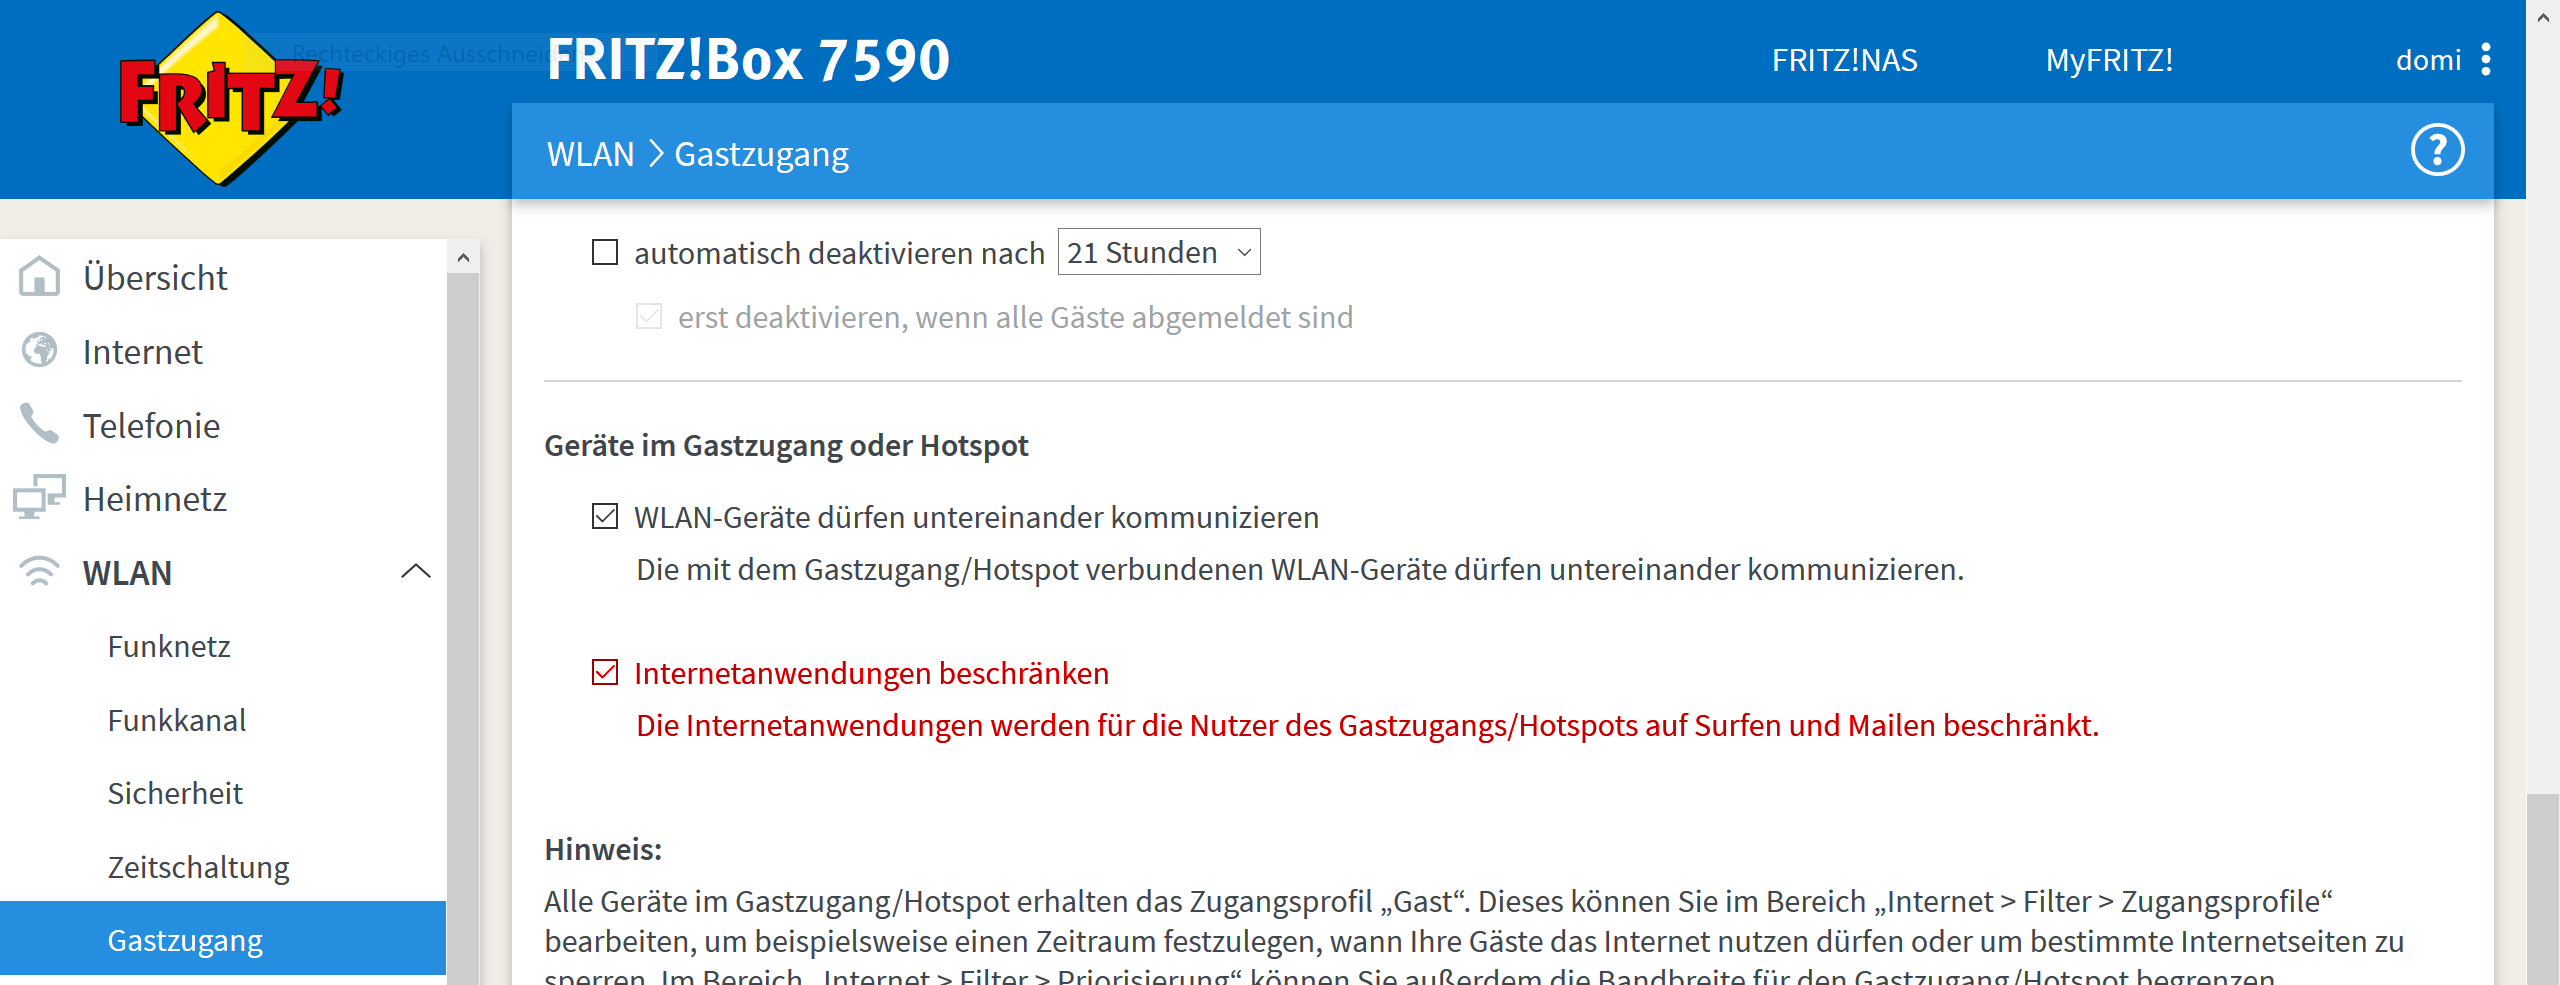
Task: Click Gastzugang in the breadcrumb
Action: click(761, 155)
